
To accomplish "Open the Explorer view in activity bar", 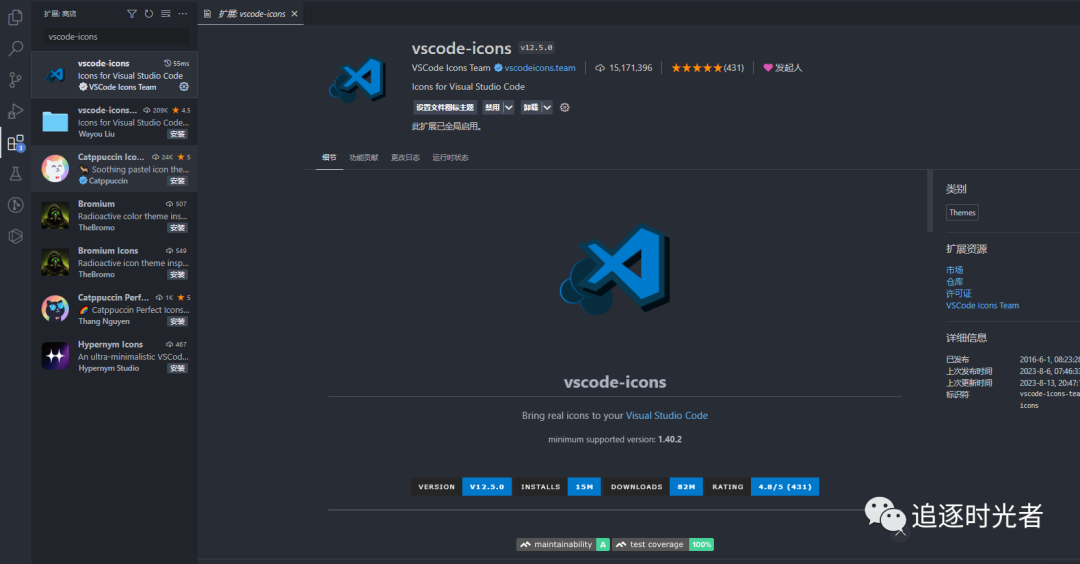I will 15,17.
